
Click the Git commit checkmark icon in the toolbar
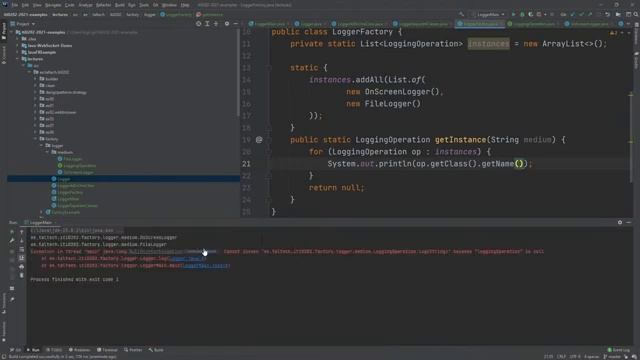point(581,14)
